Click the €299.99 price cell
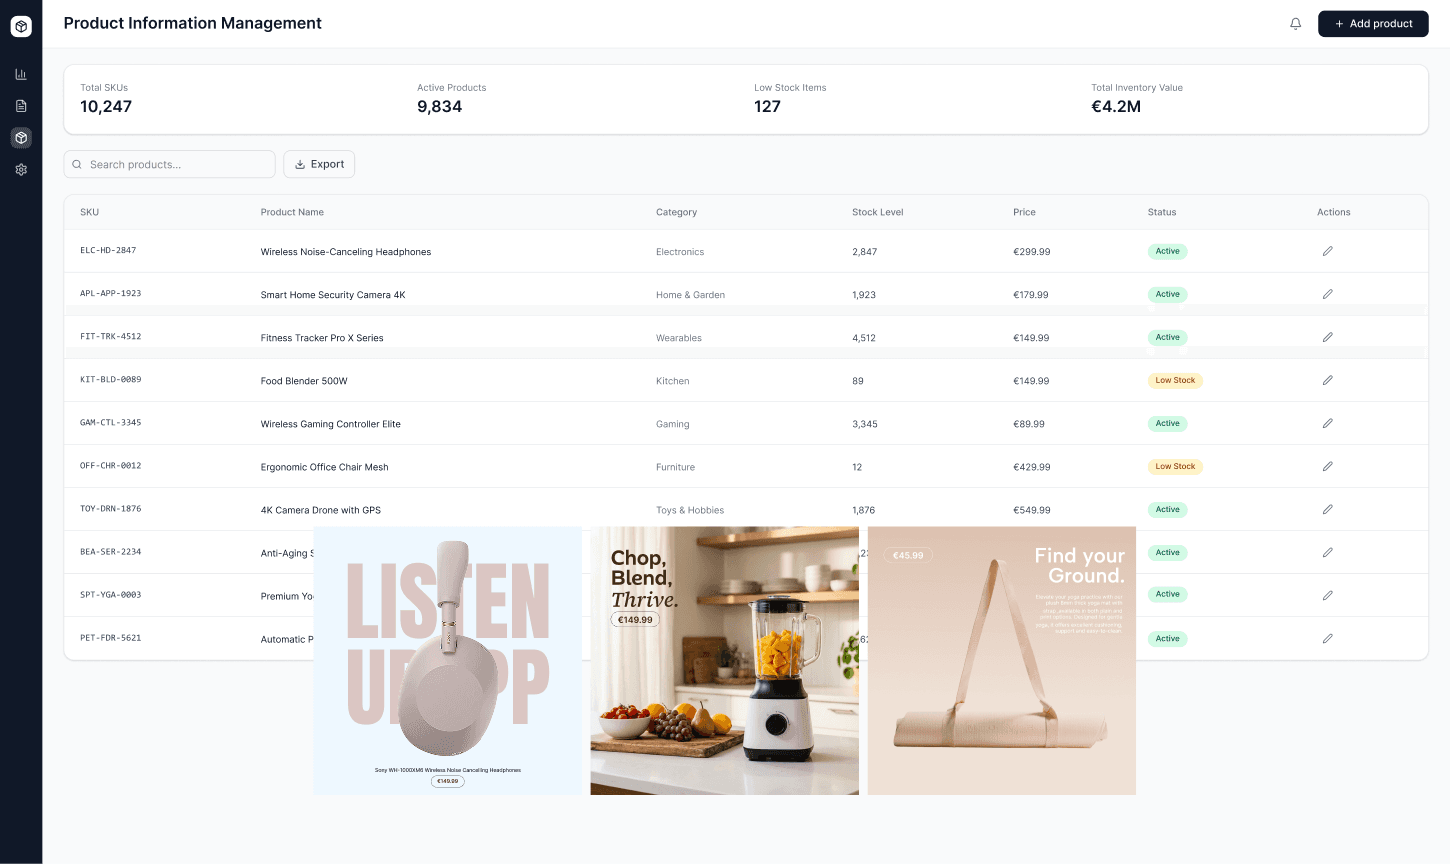Image resolution: width=1450 pixels, height=864 pixels. 1032,252
